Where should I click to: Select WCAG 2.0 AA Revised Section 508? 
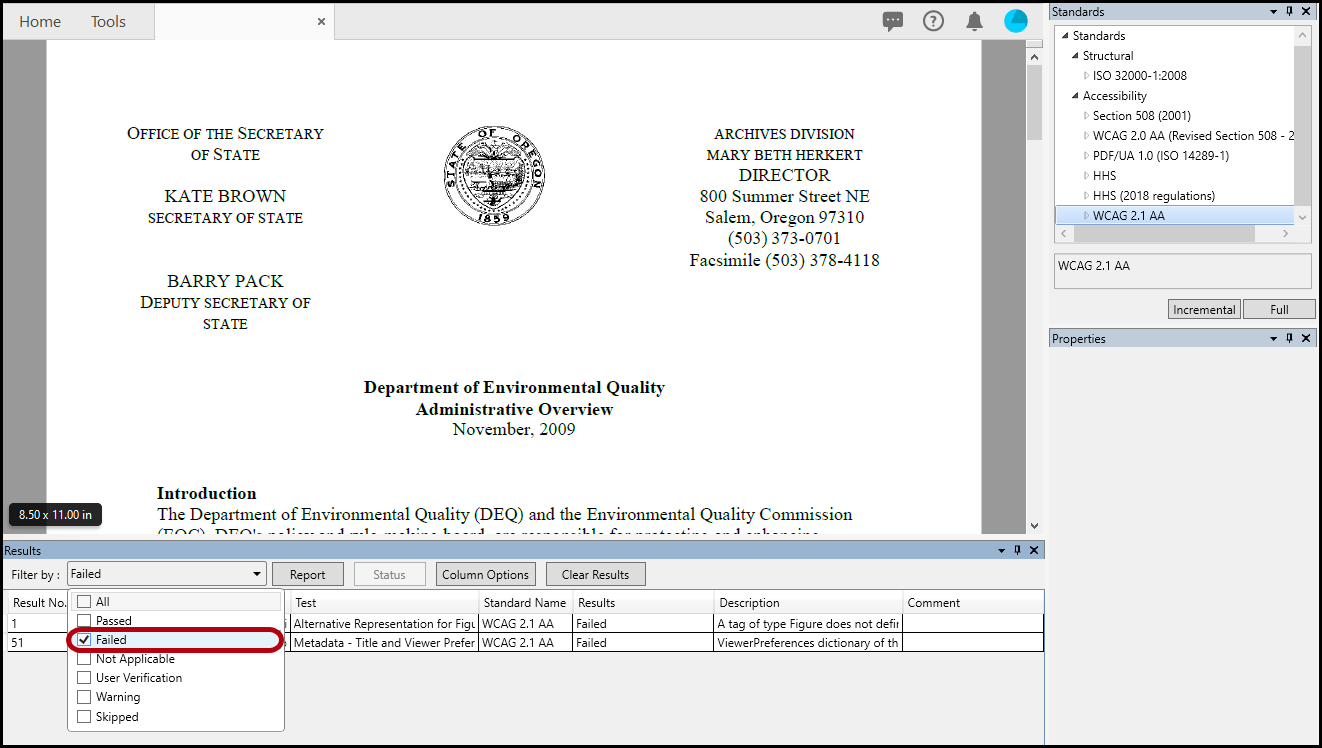click(1193, 136)
